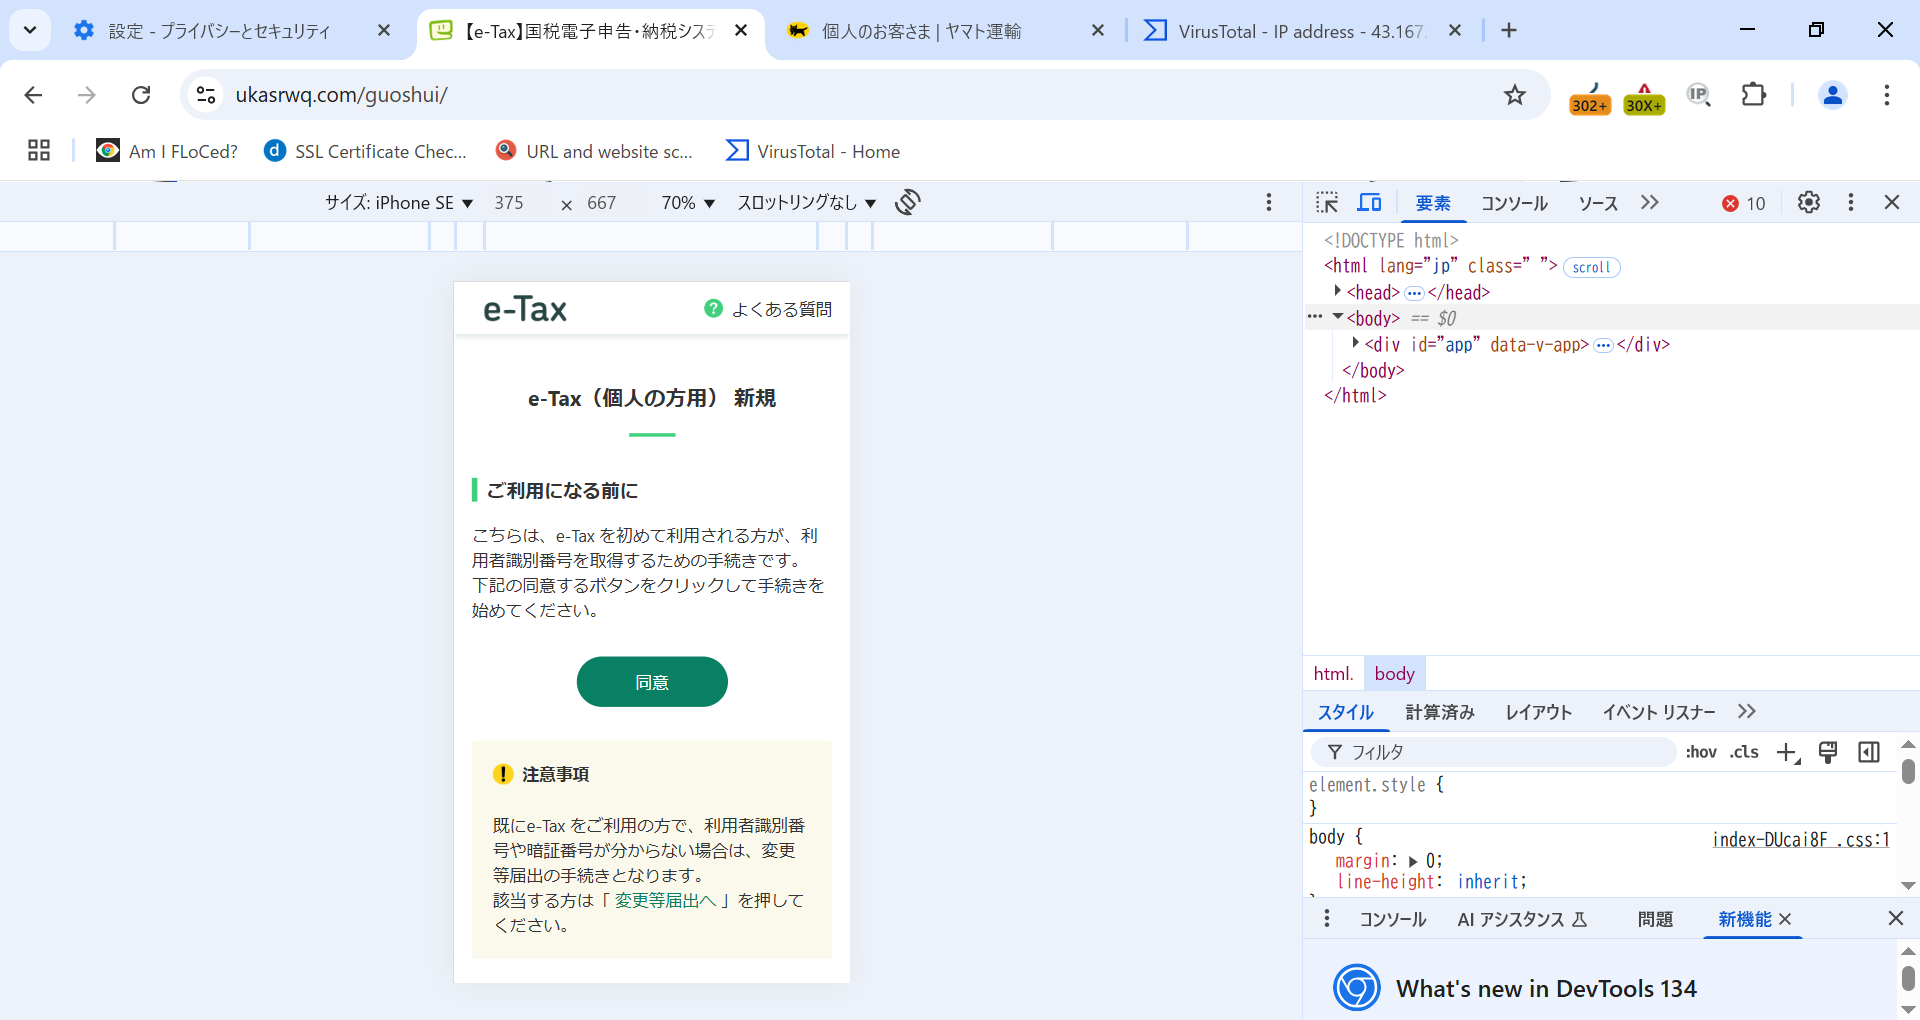Open the index-DUcai8F.css source link
Image resolution: width=1920 pixels, height=1020 pixels.
pyautogui.click(x=1801, y=839)
